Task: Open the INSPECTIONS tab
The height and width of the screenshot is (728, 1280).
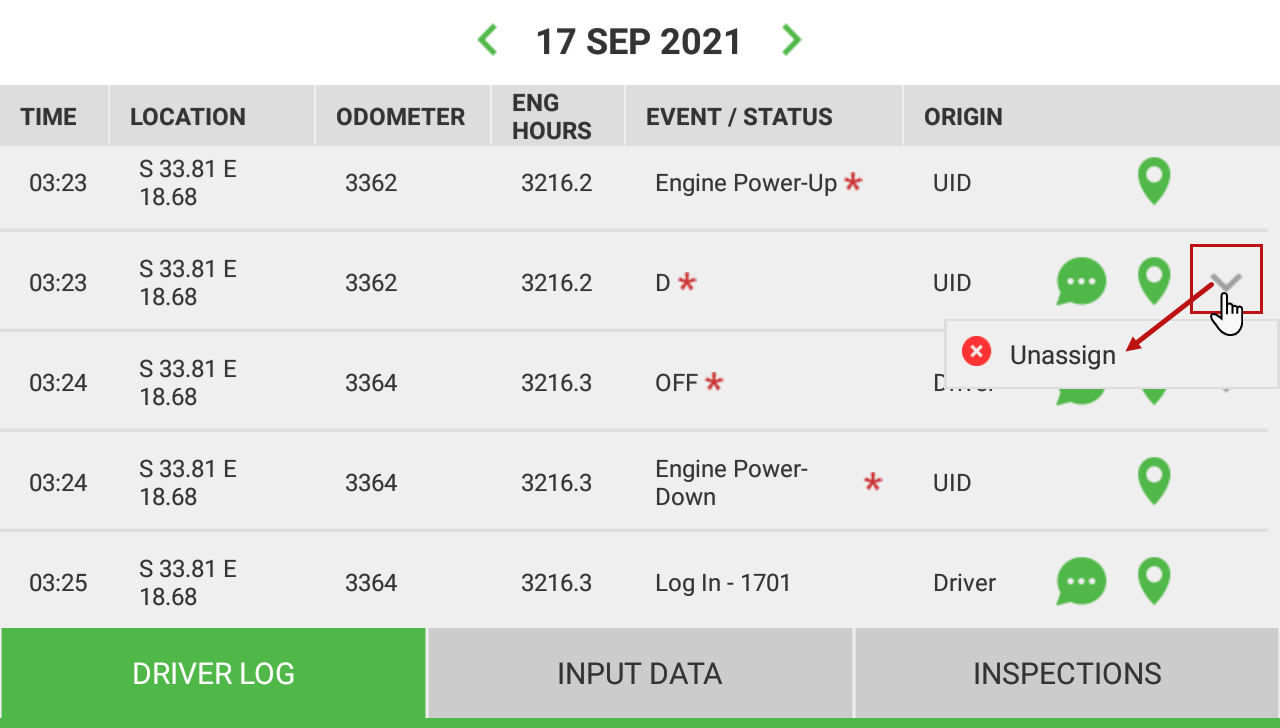Action: pyautogui.click(x=1067, y=673)
